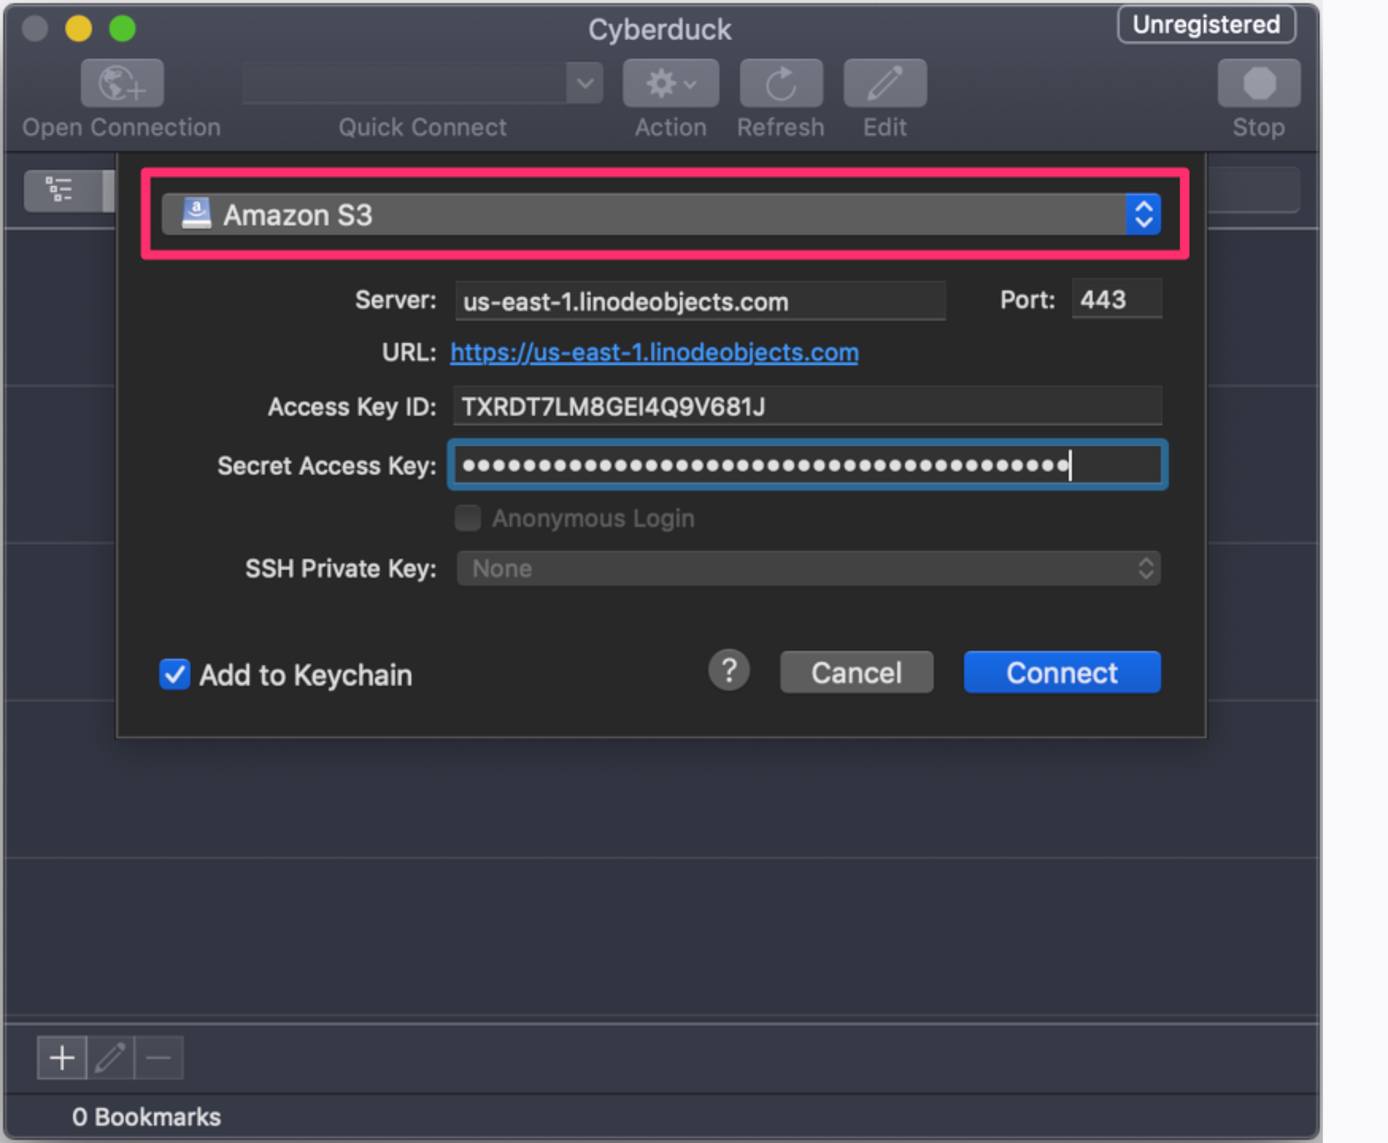Toggle the Anonymous Login checkbox

coord(467,518)
